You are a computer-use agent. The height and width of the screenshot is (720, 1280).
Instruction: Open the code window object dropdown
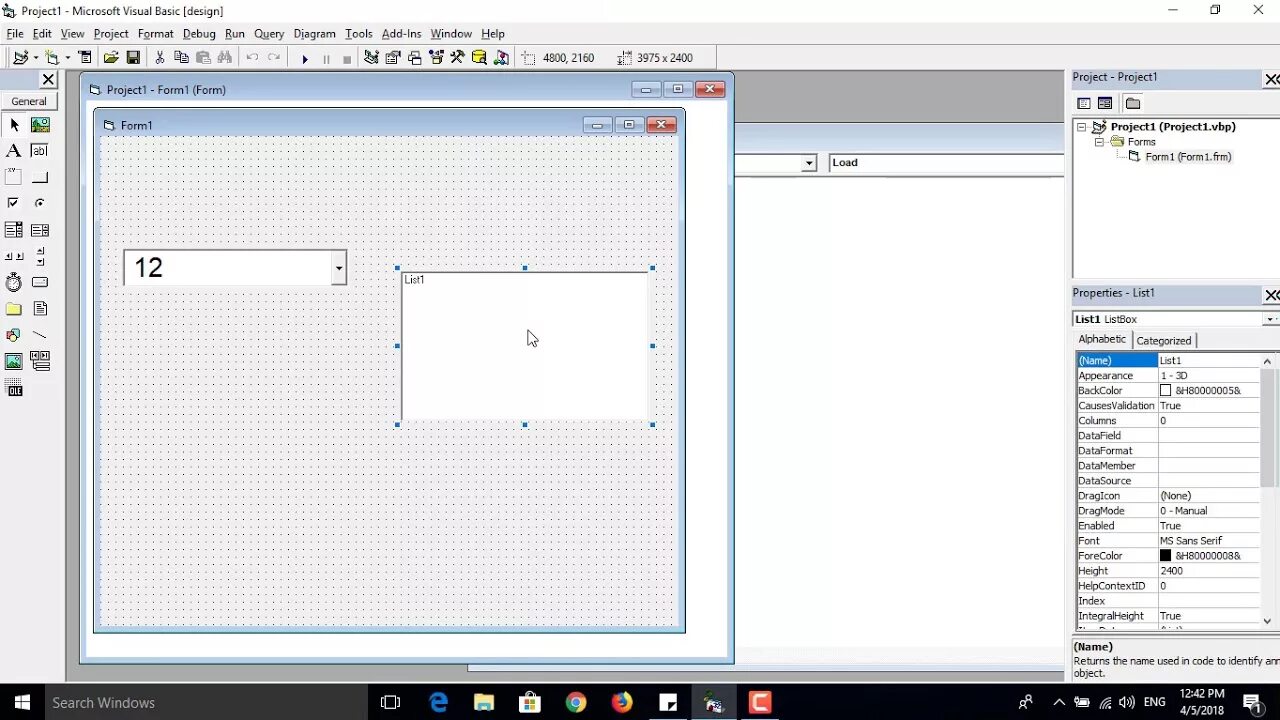[x=809, y=163]
